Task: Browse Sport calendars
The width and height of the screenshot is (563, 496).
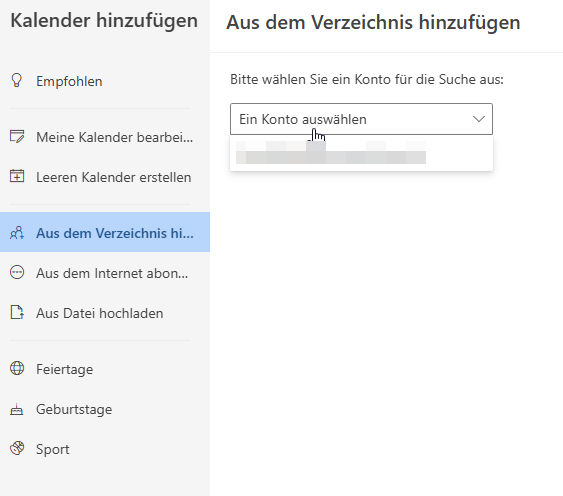Action: (105, 449)
